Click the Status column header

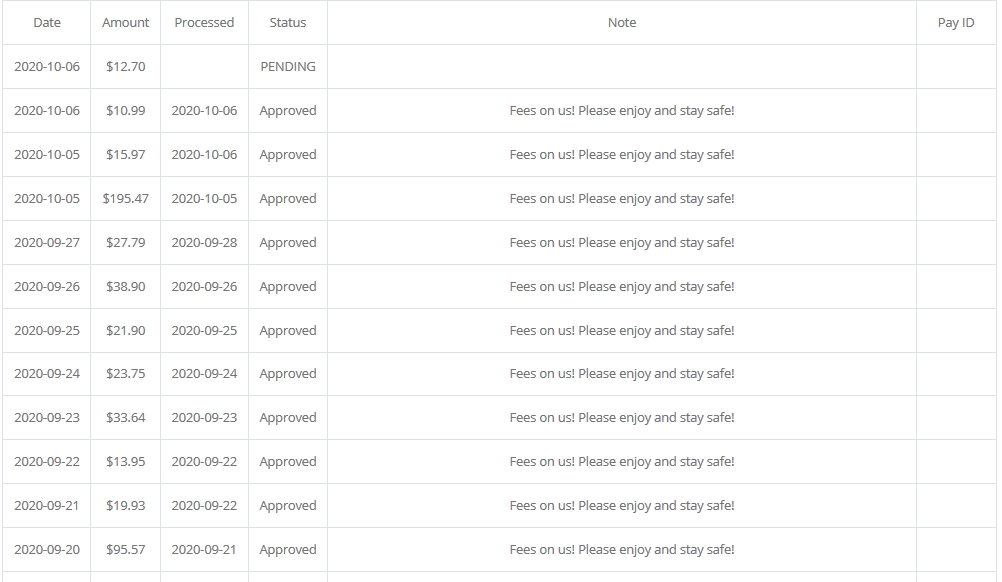coord(288,23)
